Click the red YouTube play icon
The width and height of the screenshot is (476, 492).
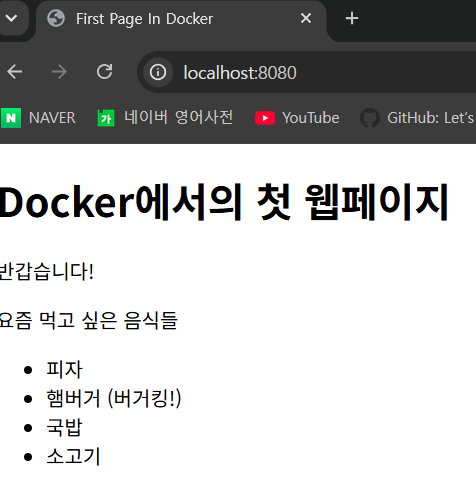pyautogui.click(x=265, y=118)
